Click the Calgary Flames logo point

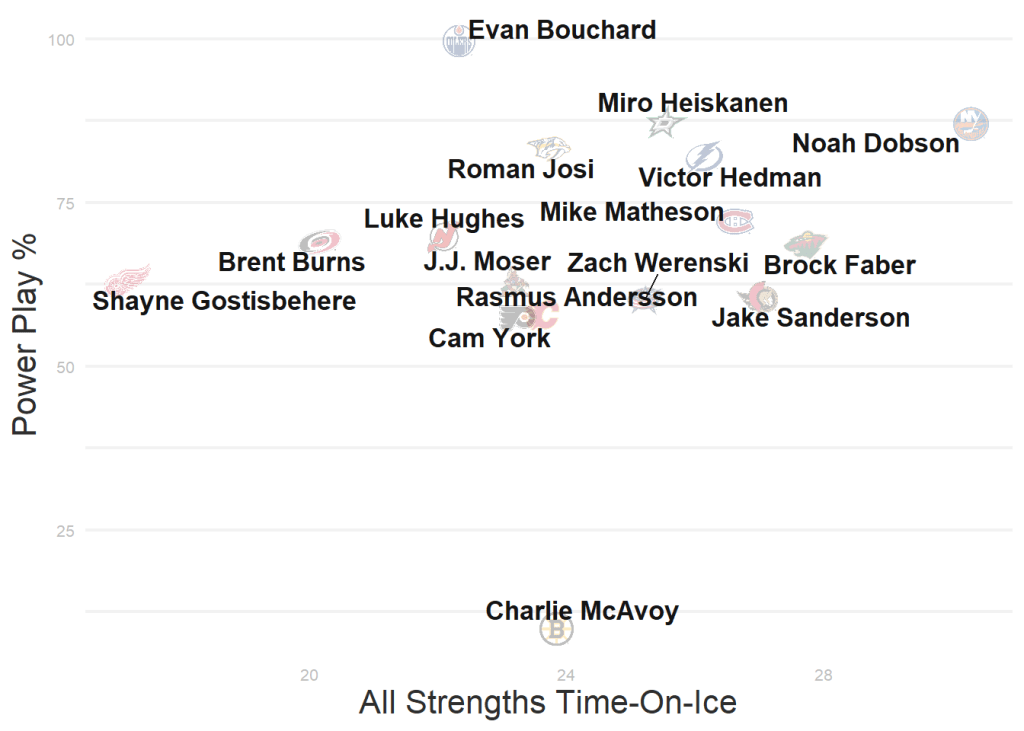543,316
